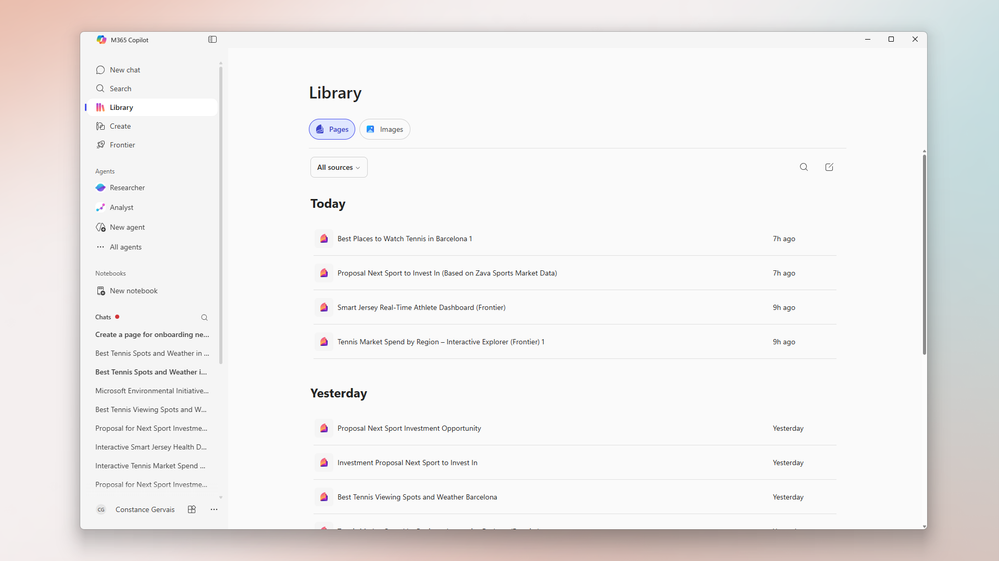Create a new page with compose icon
This screenshot has height=561, width=999.
coord(829,167)
